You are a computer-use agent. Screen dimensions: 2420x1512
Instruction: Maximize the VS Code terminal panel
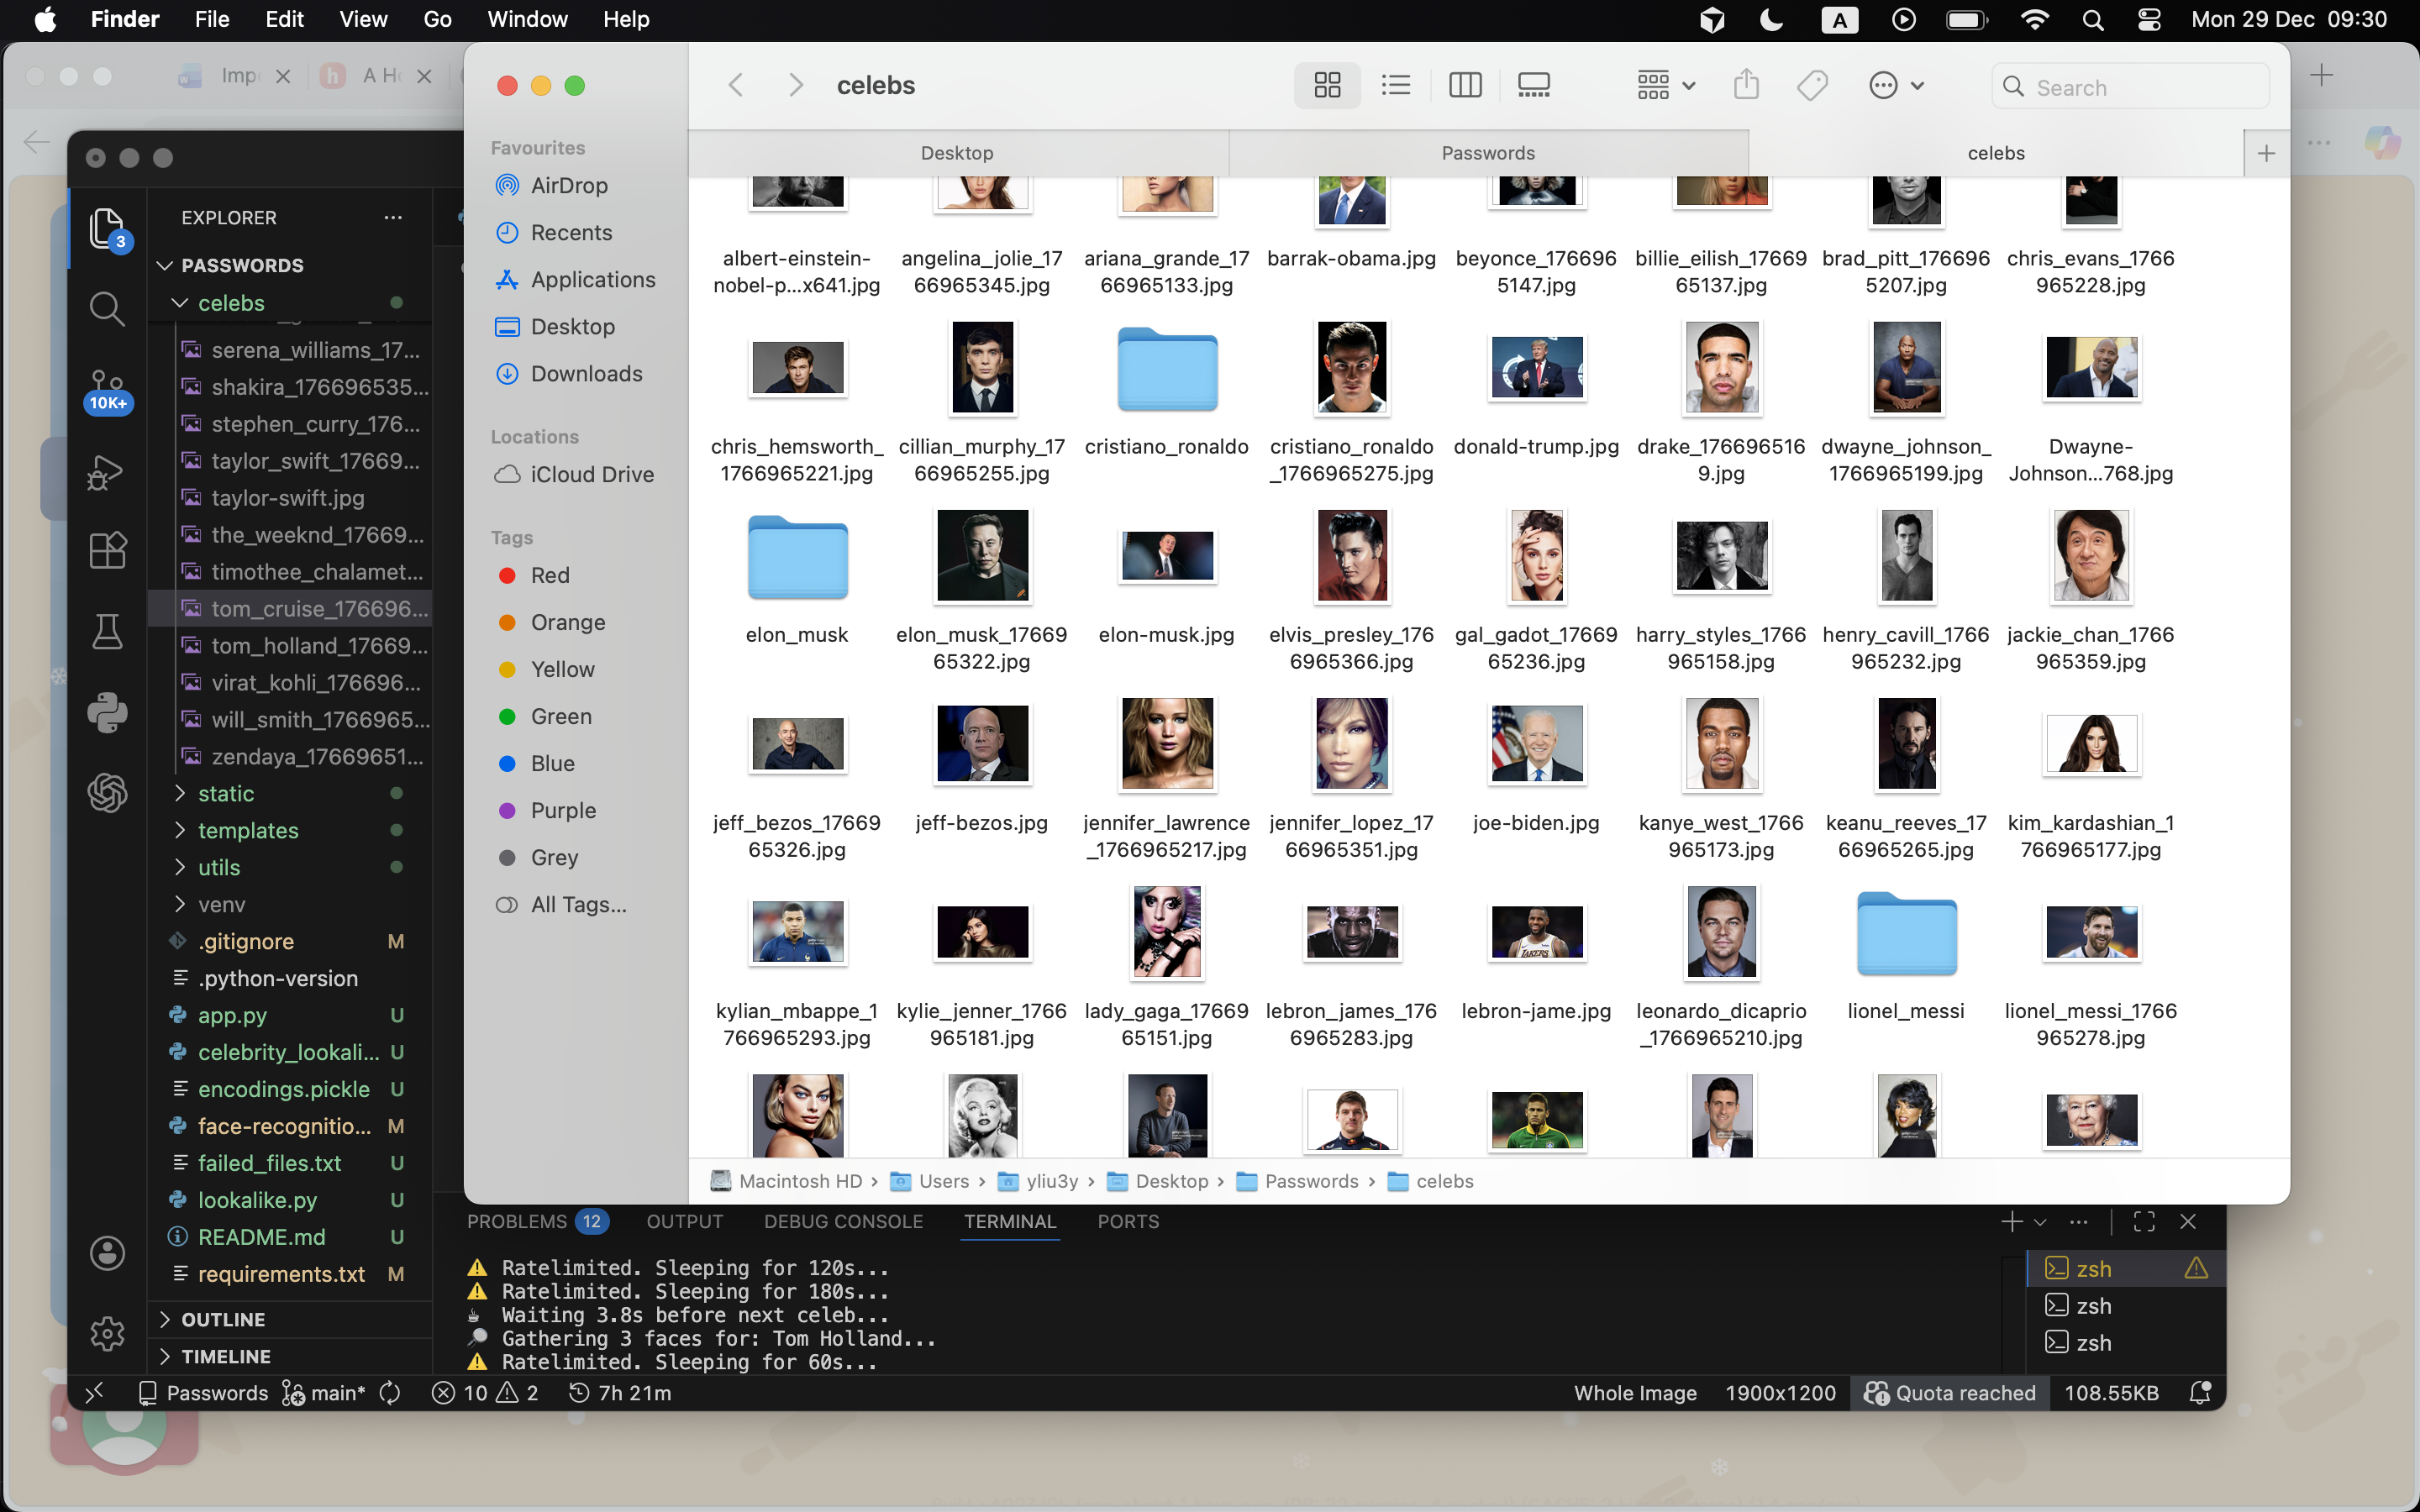[2144, 1221]
